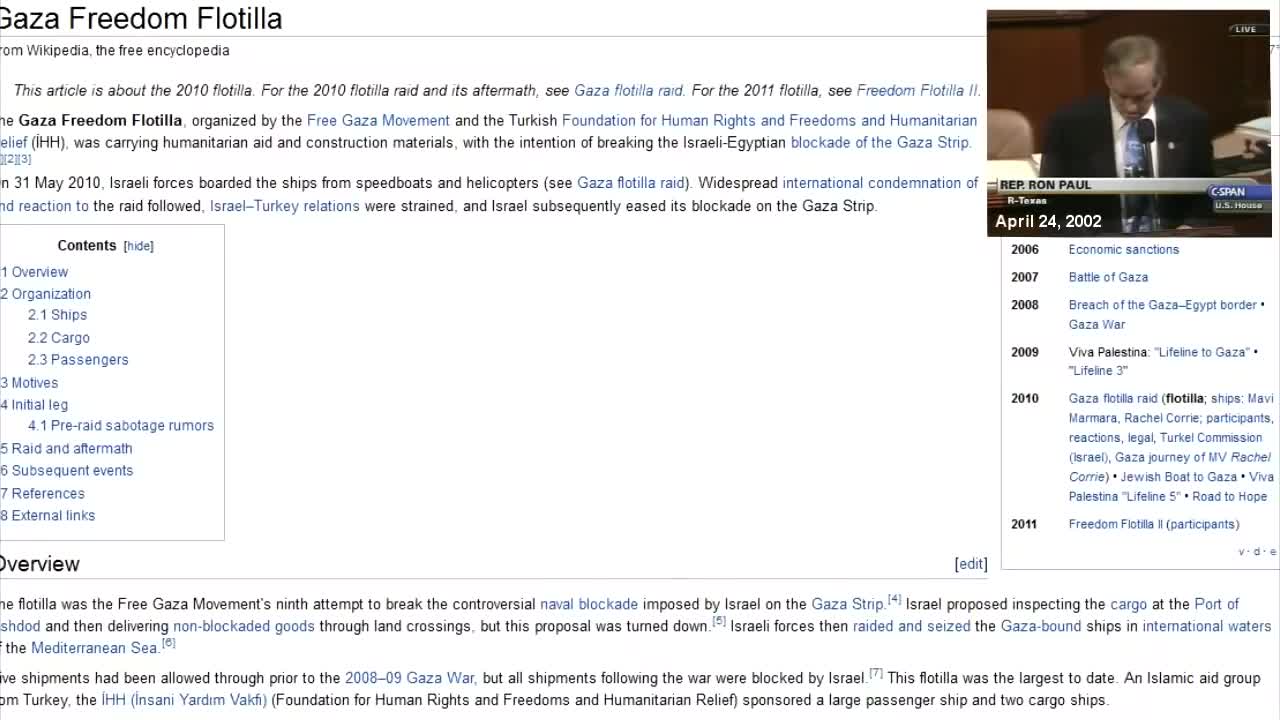Open the Mediterranean Sea link
Viewport: 1280px width, 720px height.
pyautogui.click(x=94, y=648)
